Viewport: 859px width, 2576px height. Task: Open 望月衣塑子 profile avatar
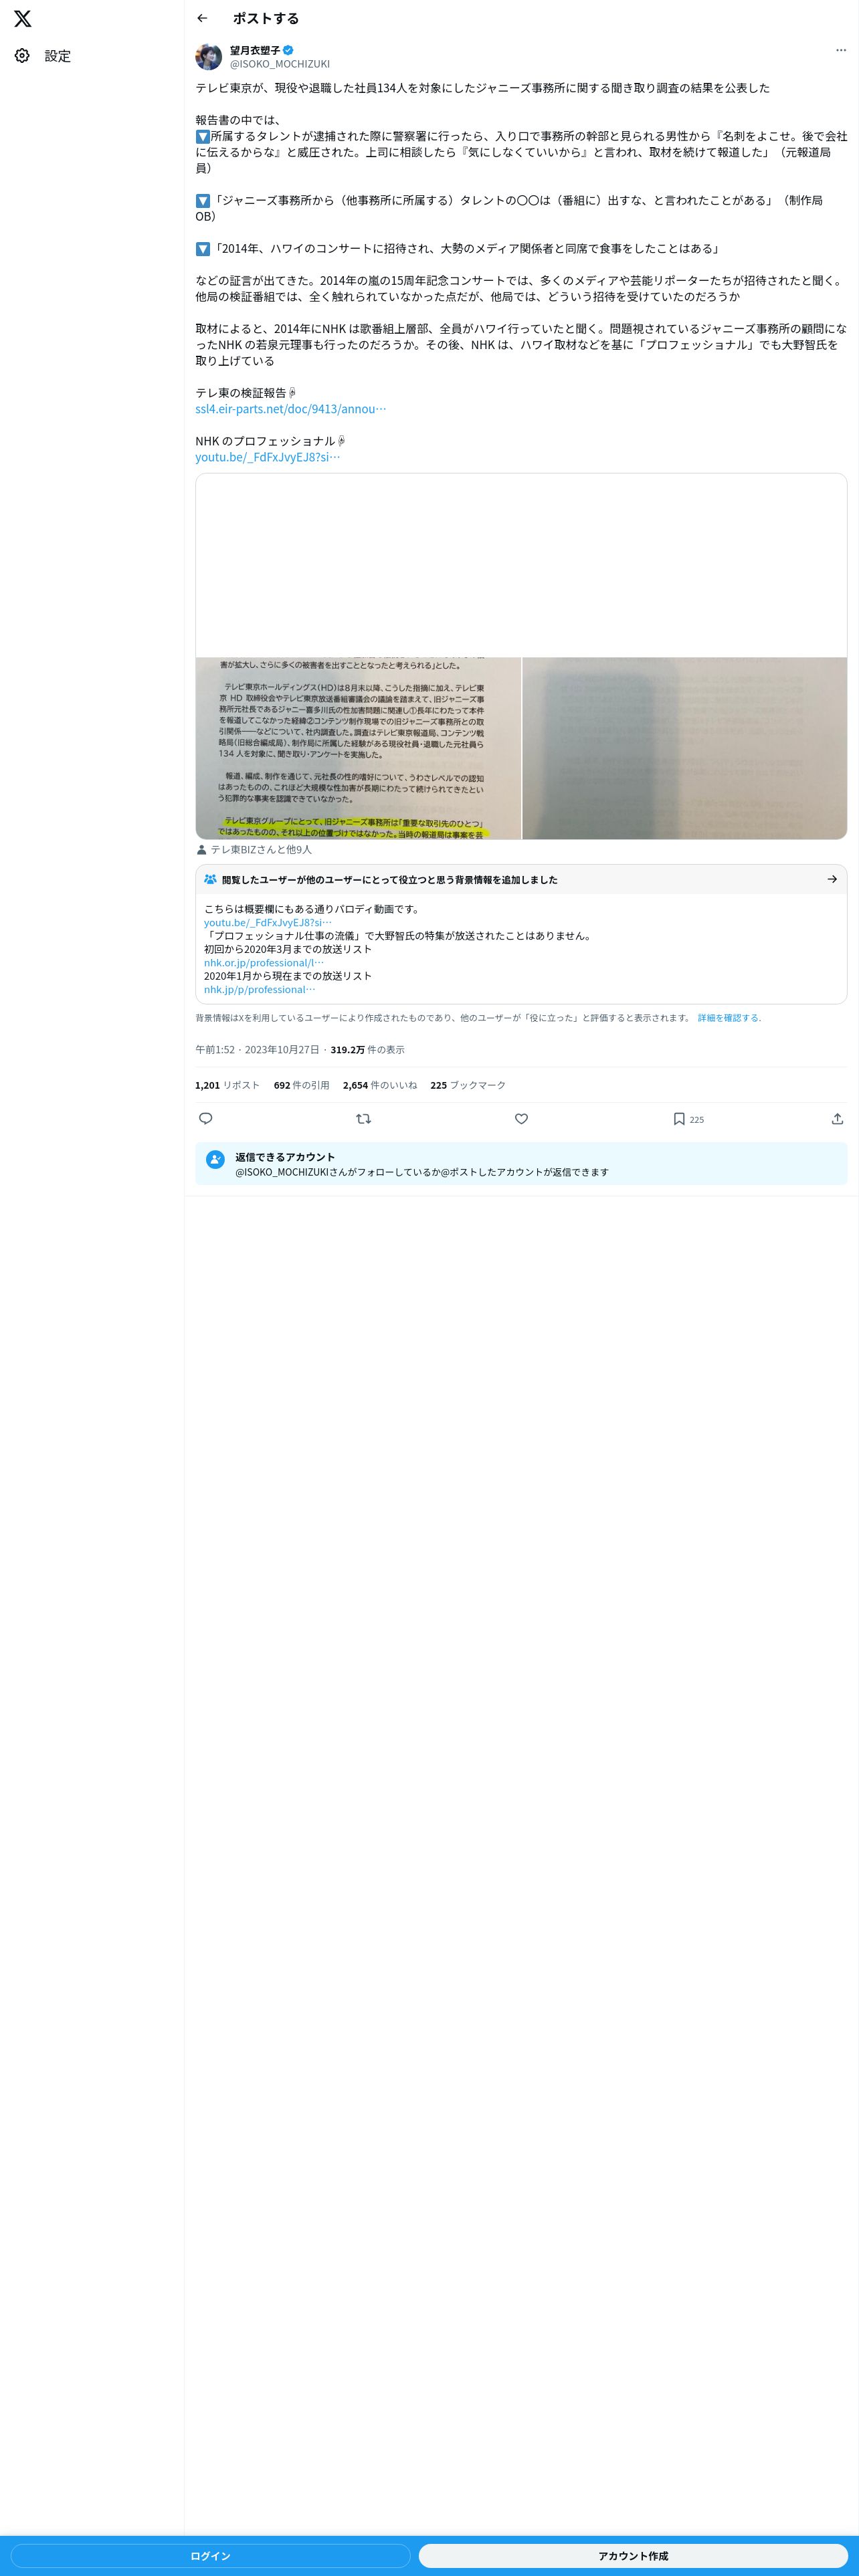click(208, 57)
